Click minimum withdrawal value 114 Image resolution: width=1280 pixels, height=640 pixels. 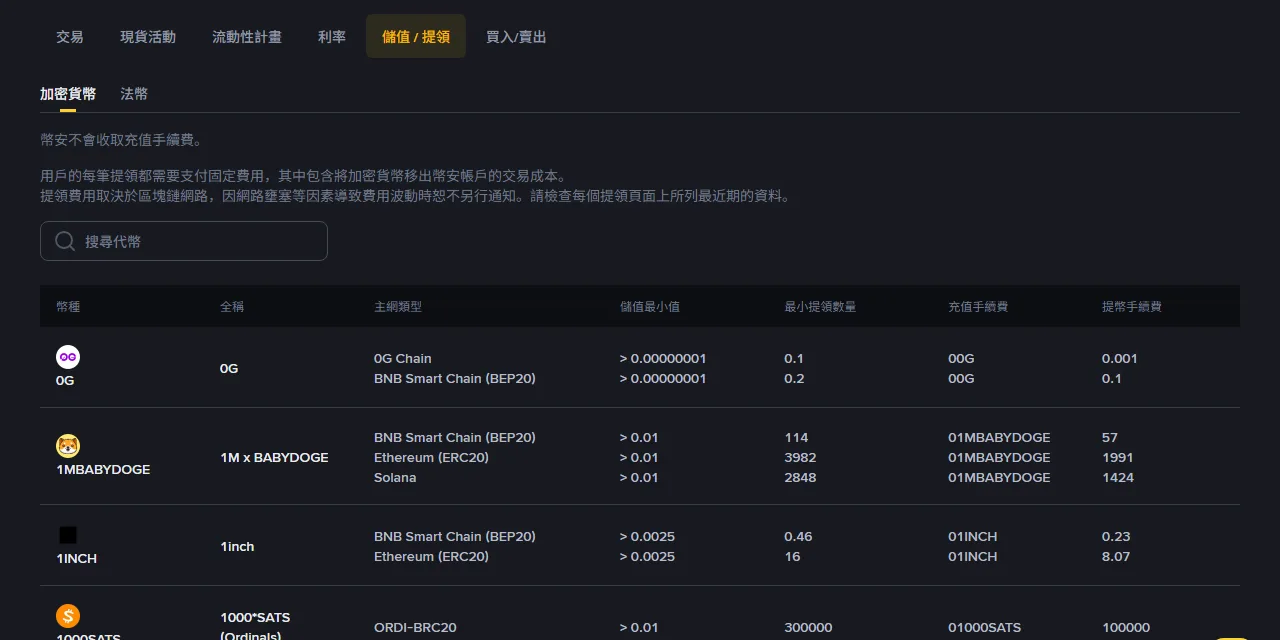[796, 438]
